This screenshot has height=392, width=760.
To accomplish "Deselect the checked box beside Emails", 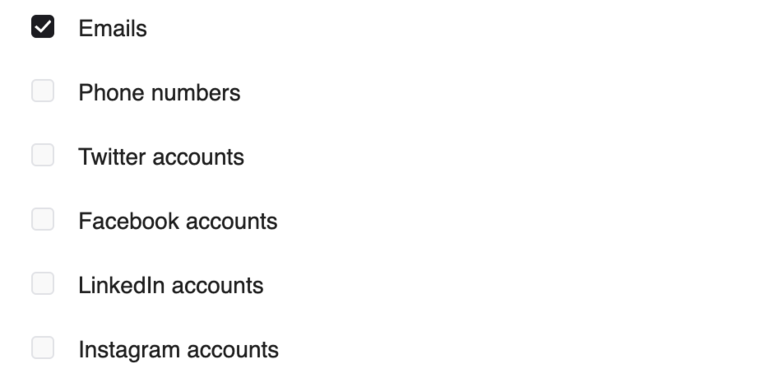I will [x=43, y=26].
